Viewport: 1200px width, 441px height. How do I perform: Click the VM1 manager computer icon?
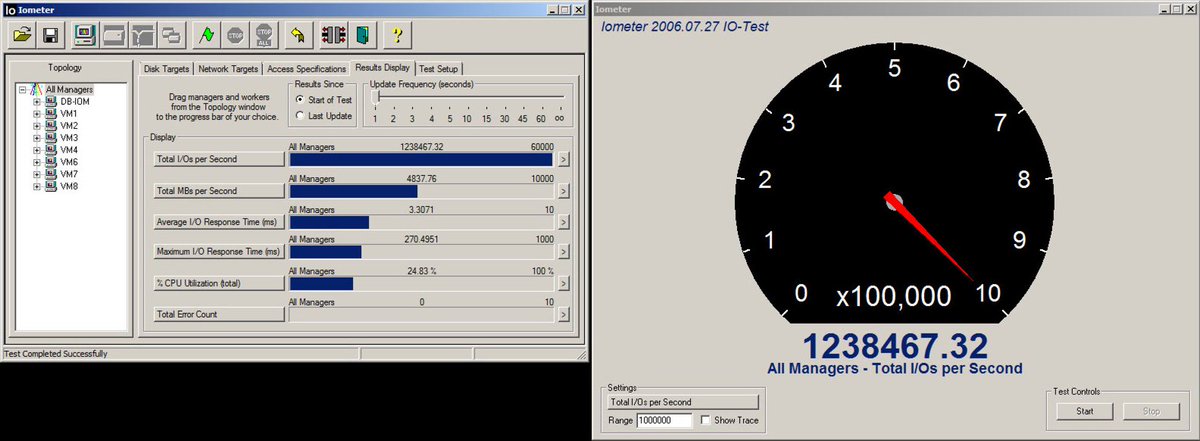51,114
